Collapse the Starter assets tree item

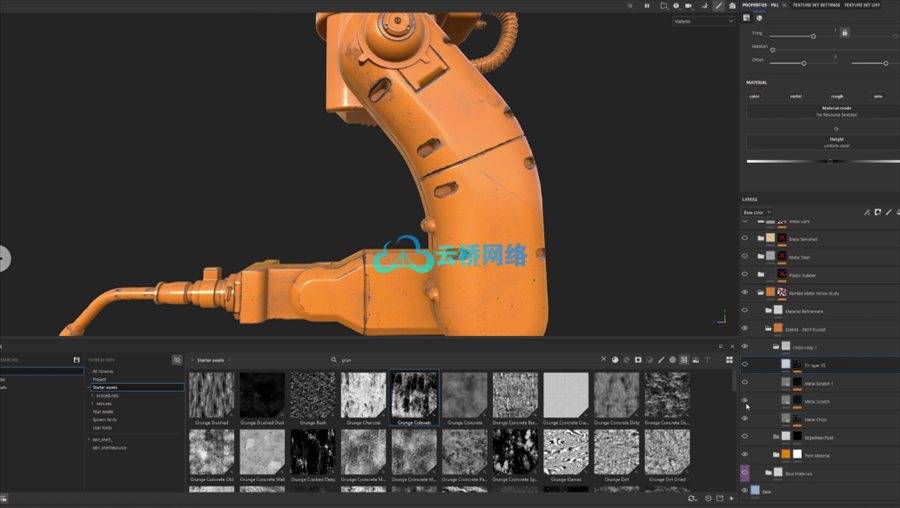(89, 387)
